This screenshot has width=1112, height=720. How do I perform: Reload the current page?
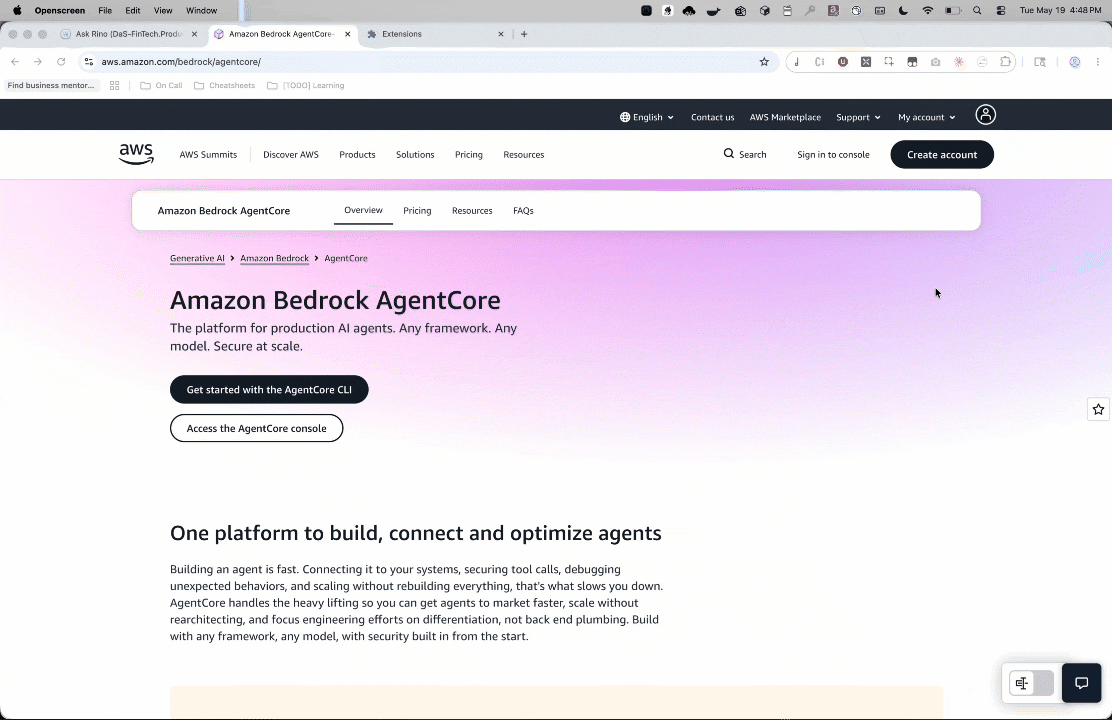(x=61, y=62)
